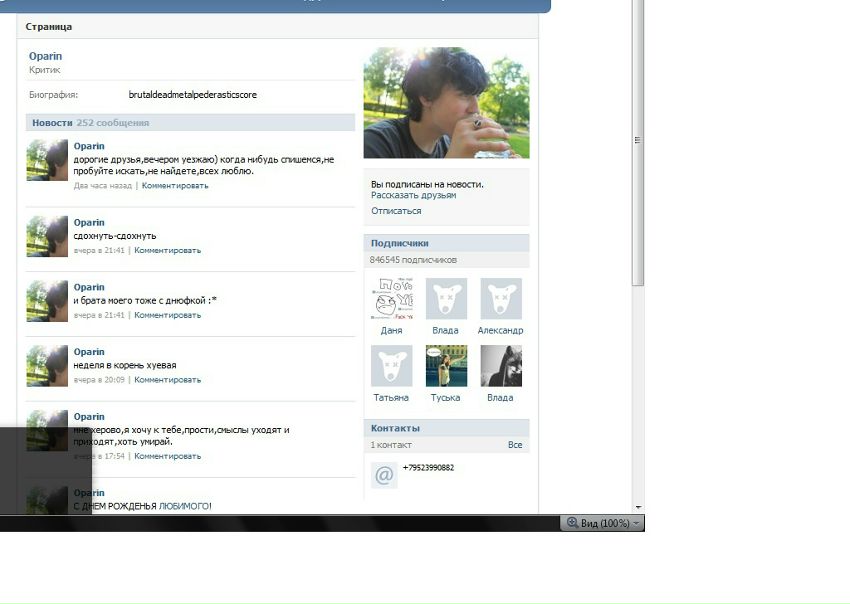The width and height of the screenshot is (850, 604).
Task: Comment on the 'неделя в корень' post
Action: pos(167,380)
